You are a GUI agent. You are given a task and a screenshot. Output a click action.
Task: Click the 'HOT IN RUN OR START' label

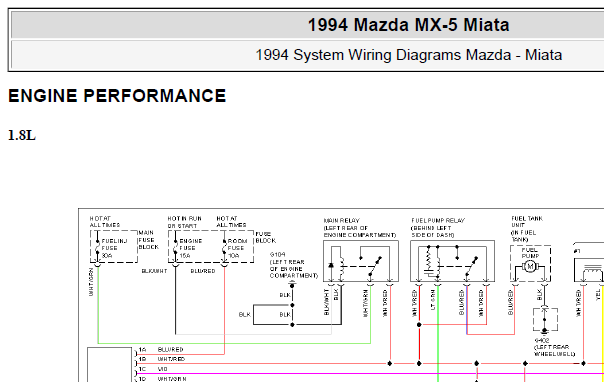pos(185,222)
